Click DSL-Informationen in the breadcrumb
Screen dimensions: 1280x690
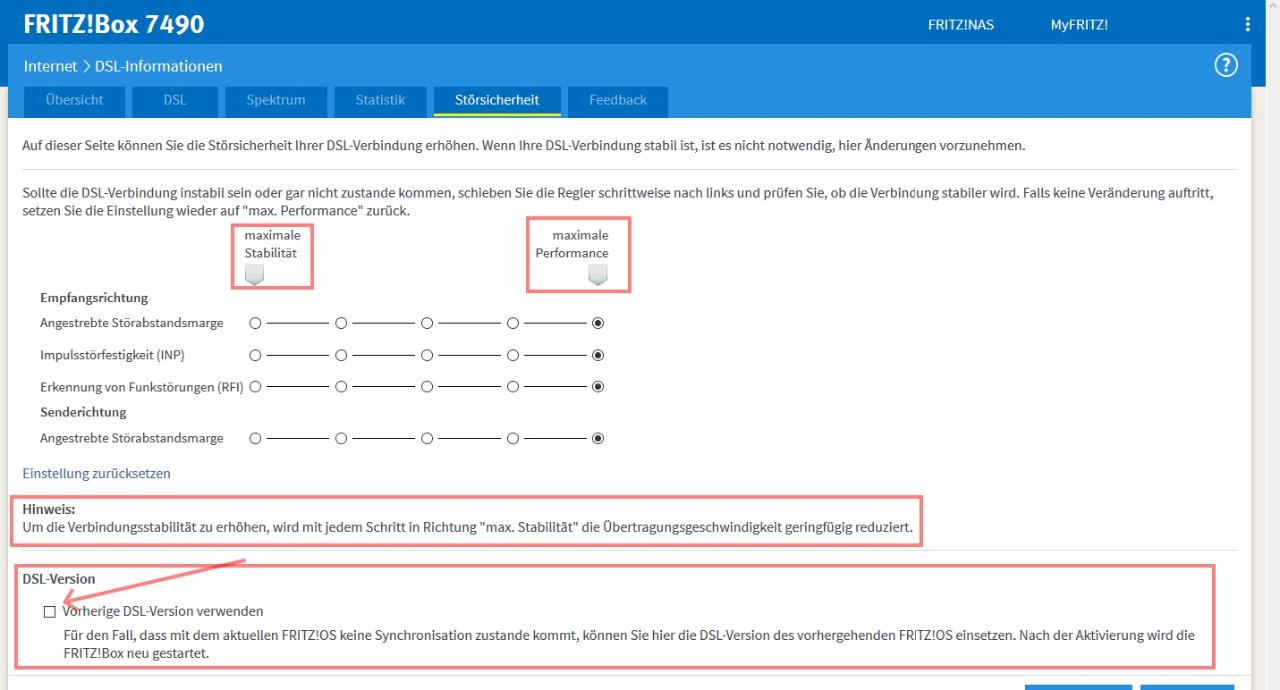159,66
